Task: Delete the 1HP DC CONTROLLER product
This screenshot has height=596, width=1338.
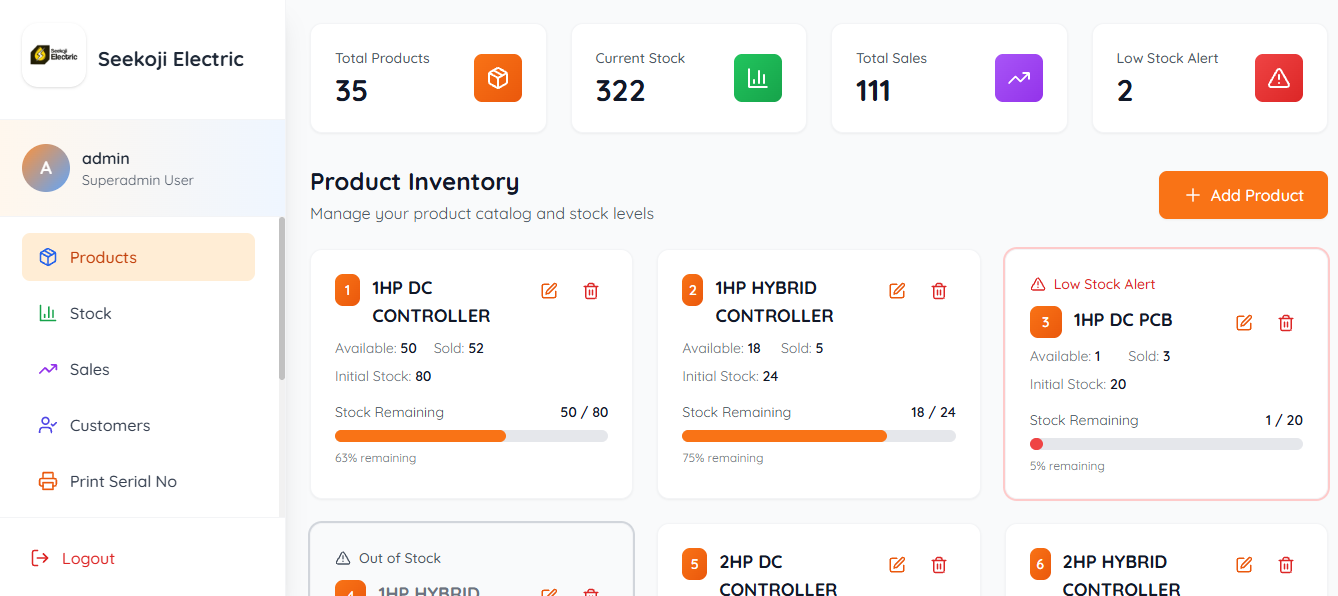Action: [x=591, y=291]
